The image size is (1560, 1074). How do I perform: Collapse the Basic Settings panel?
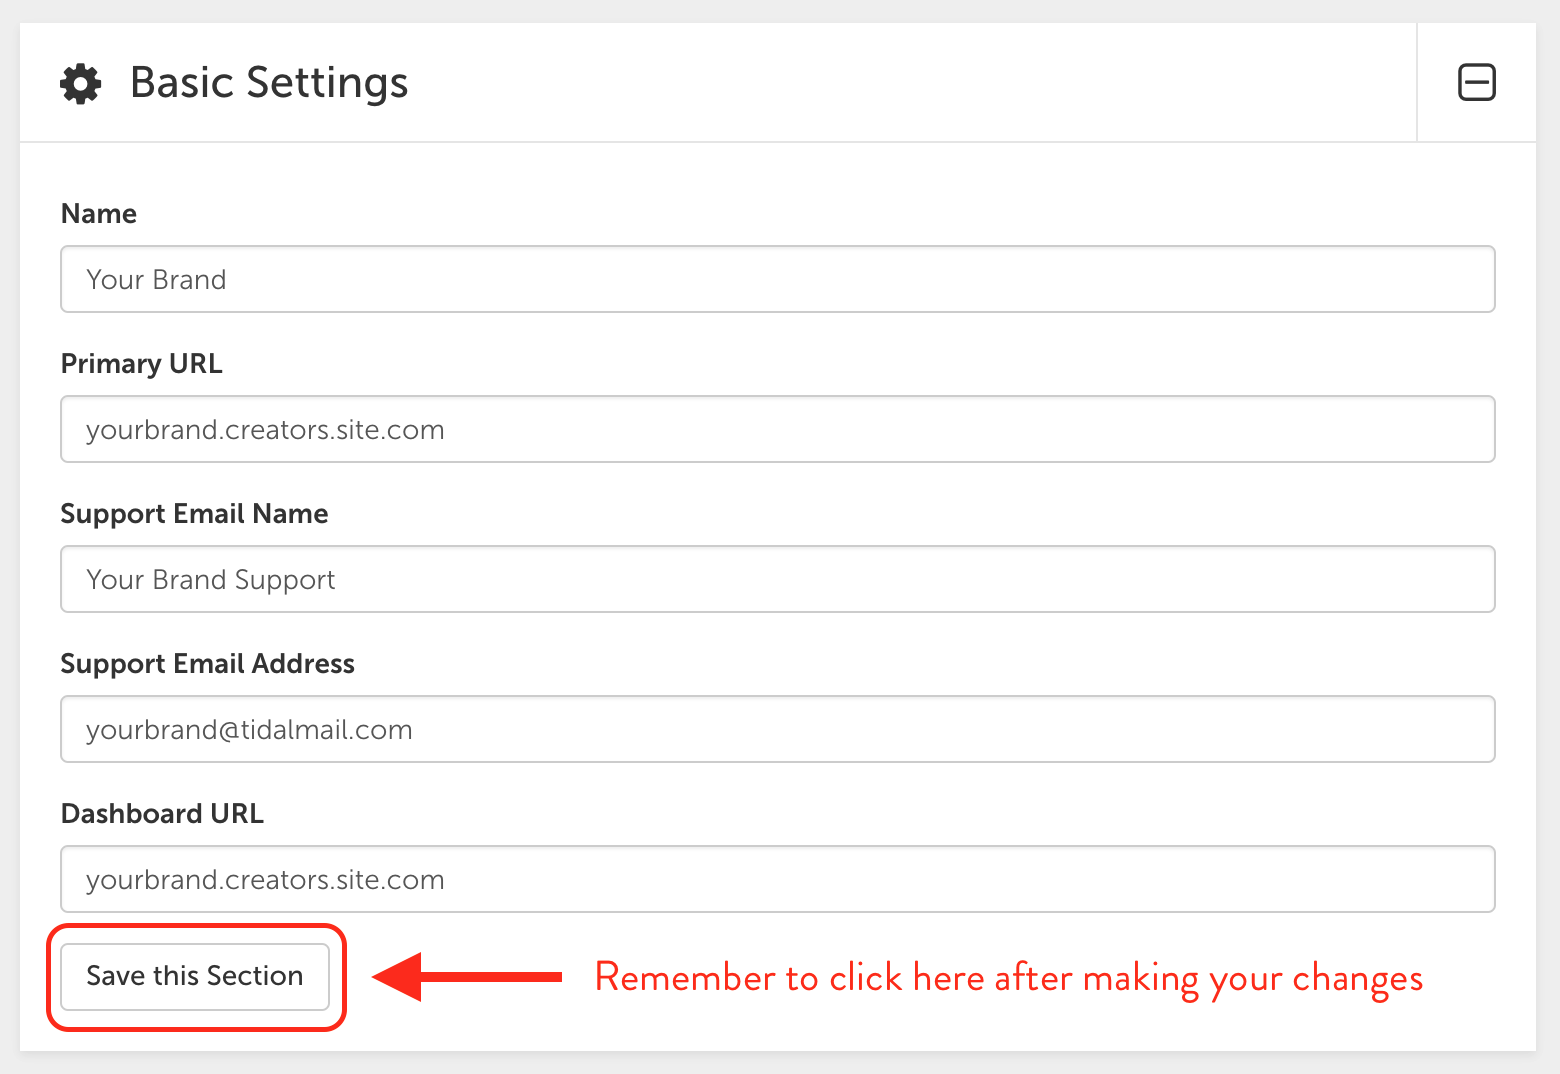click(1476, 82)
